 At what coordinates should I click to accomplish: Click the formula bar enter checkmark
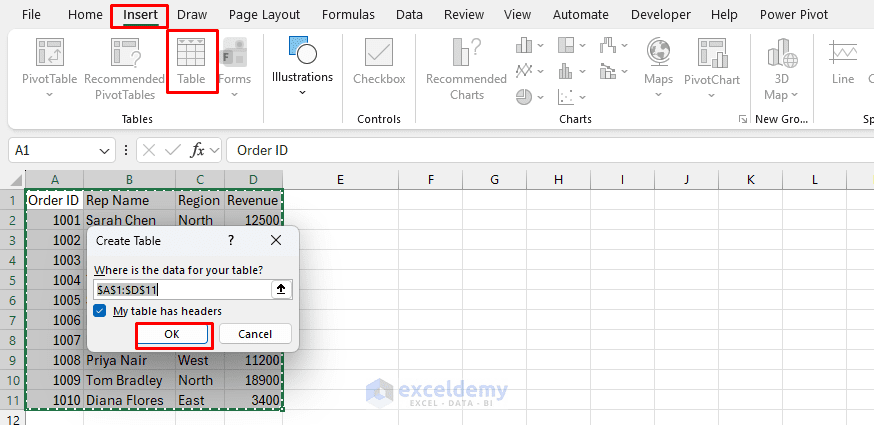(x=173, y=150)
